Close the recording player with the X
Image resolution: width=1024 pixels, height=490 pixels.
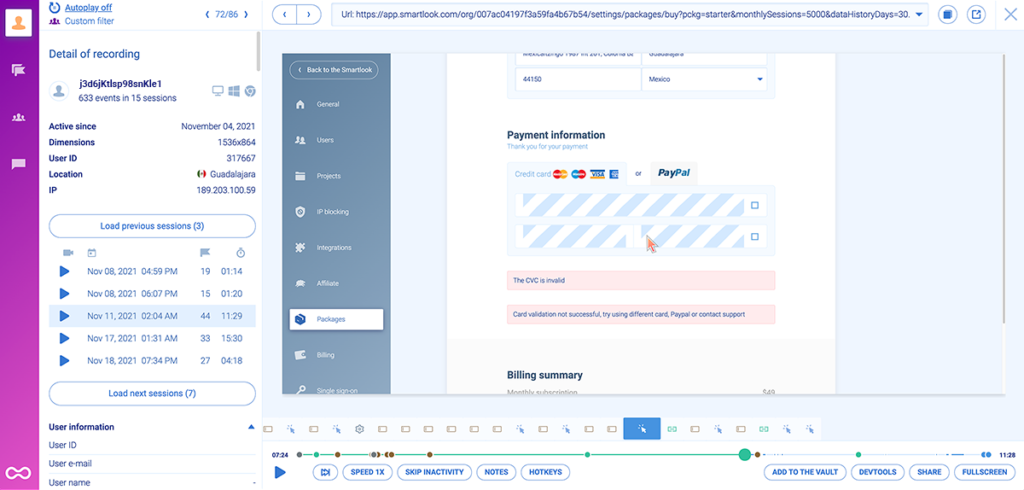pos(1010,14)
